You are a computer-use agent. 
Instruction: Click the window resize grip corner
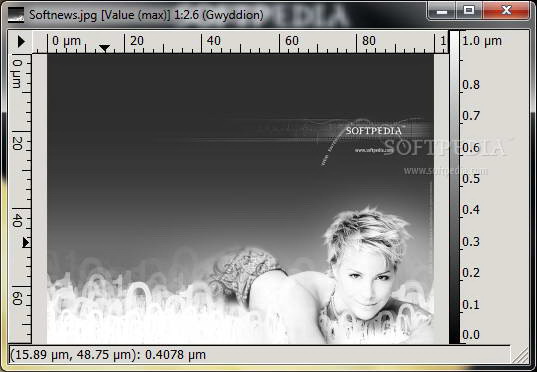[x=520, y=355]
